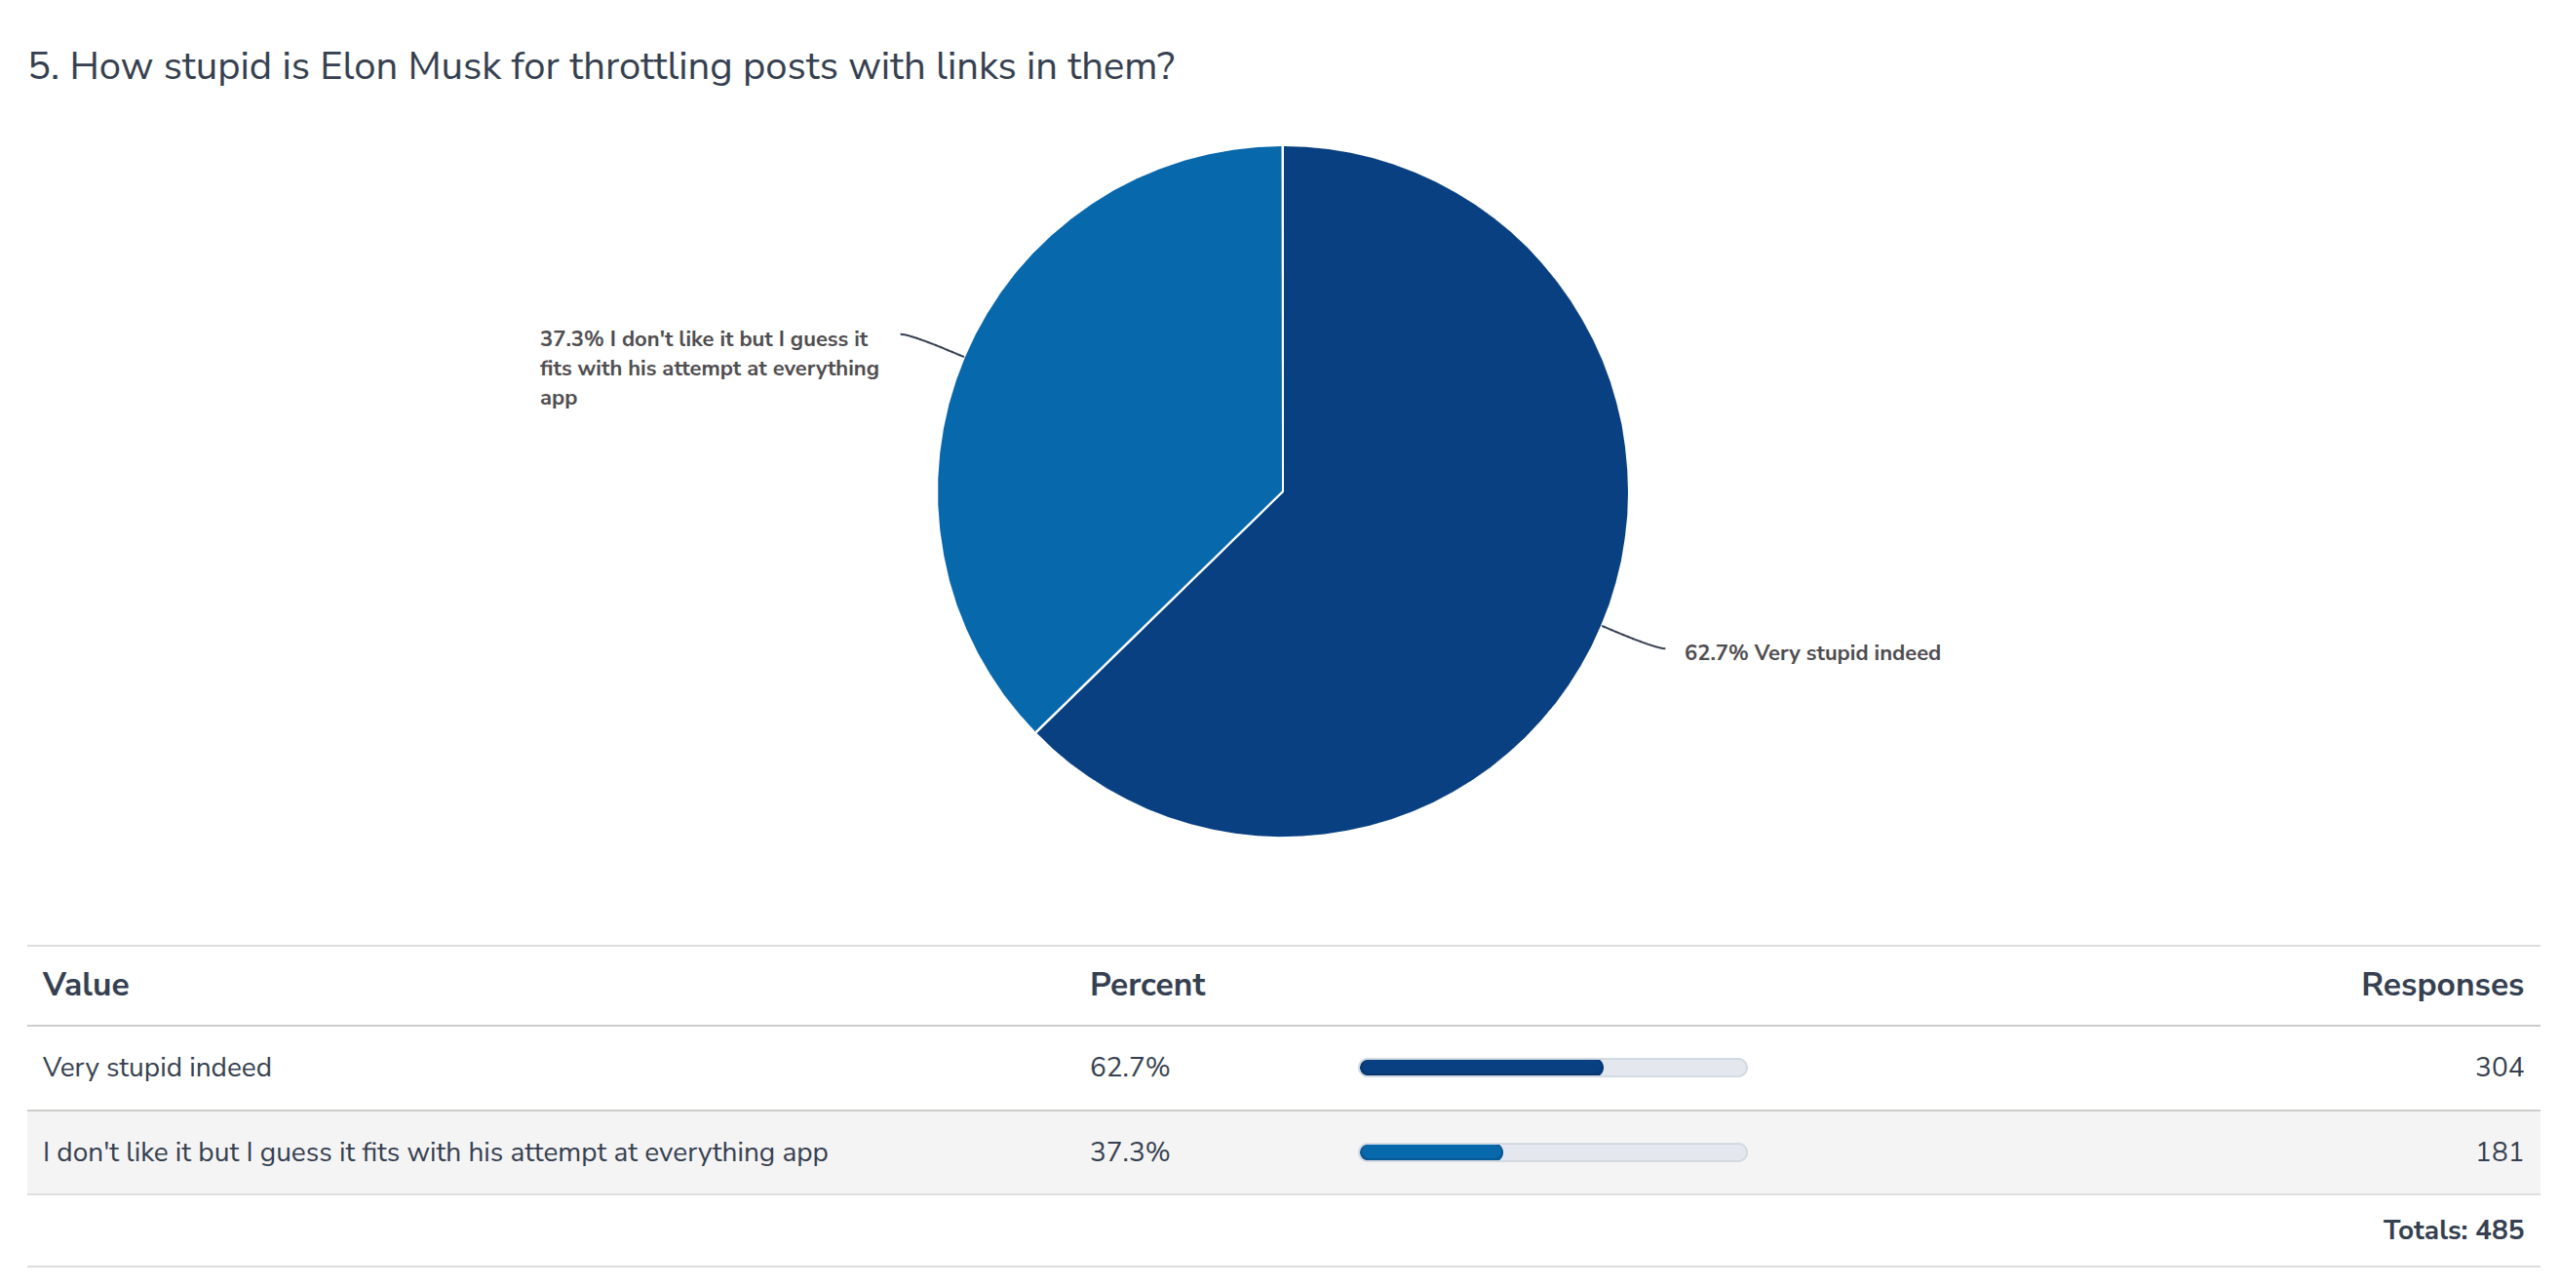The height and width of the screenshot is (1287, 2560).
Task: Click the filled part of the 62.7% bar
Action: pyautogui.click(x=1480, y=1068)
